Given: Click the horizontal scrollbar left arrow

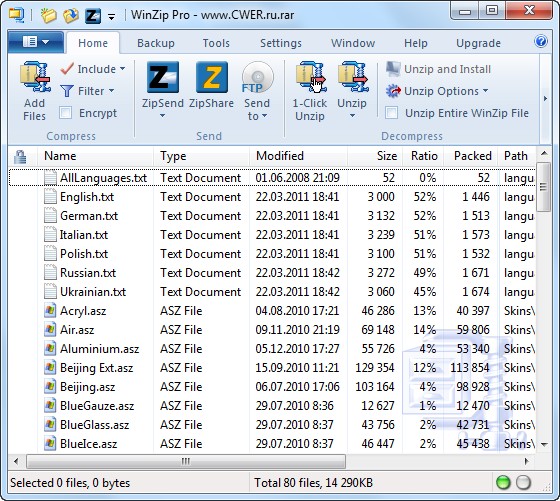Looking at the screenshot, I should tap(16, 461).
